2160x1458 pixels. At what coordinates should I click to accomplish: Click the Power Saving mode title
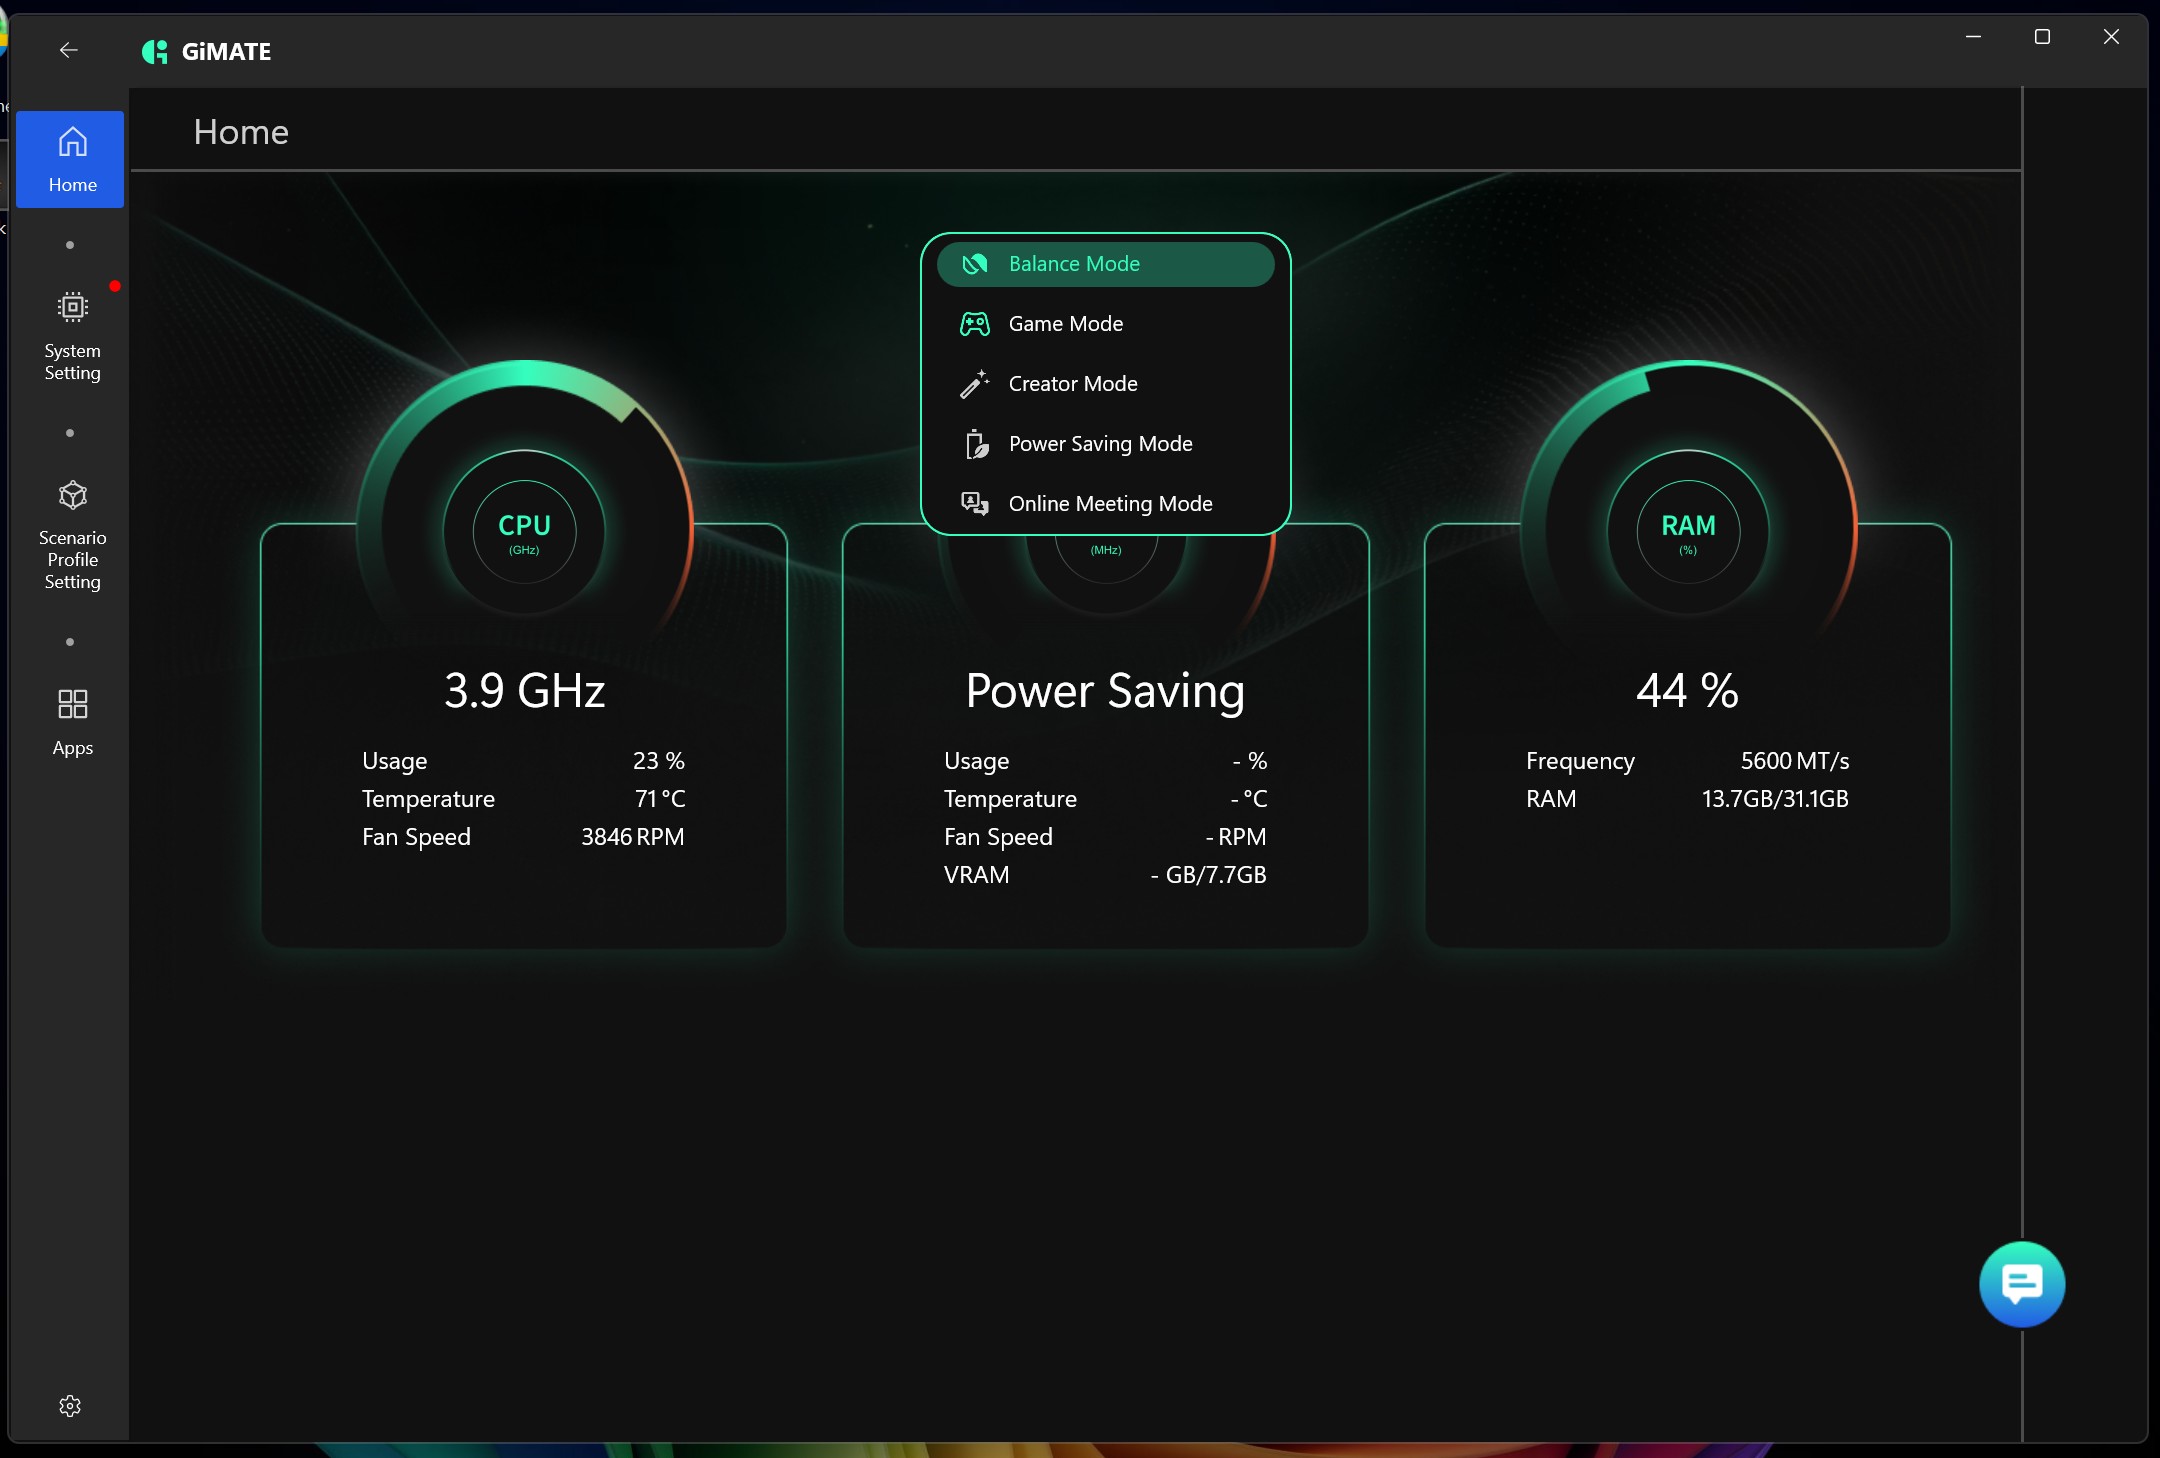point(1105,691)
